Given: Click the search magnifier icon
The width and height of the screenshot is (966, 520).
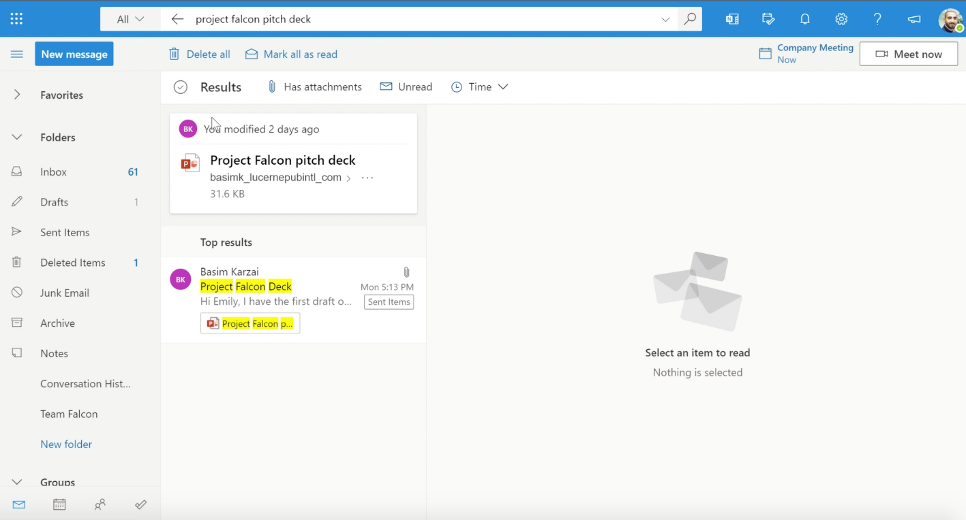Looking at the screenshot, I should pyautogui.click(x=690, y=19).
